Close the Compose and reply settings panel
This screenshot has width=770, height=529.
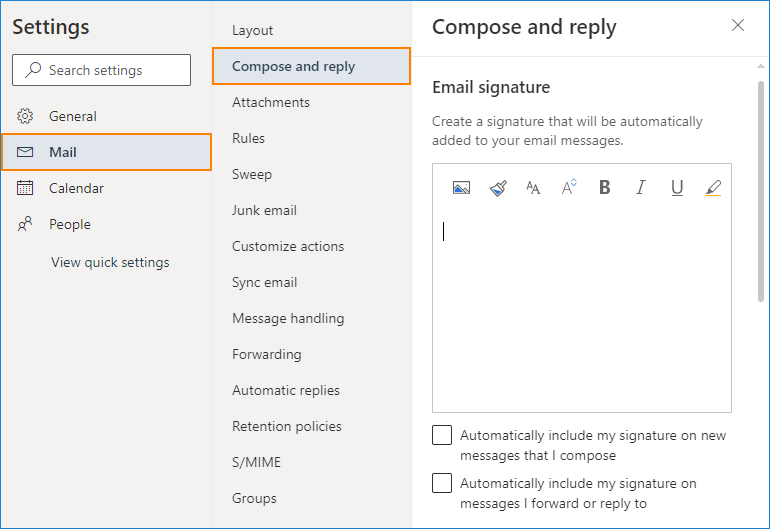click(x=738, y=25)
